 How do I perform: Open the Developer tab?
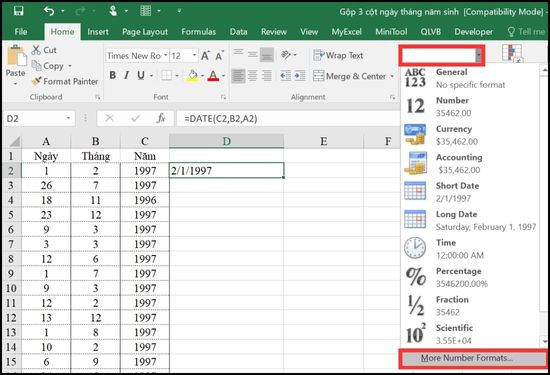(474, 32)
